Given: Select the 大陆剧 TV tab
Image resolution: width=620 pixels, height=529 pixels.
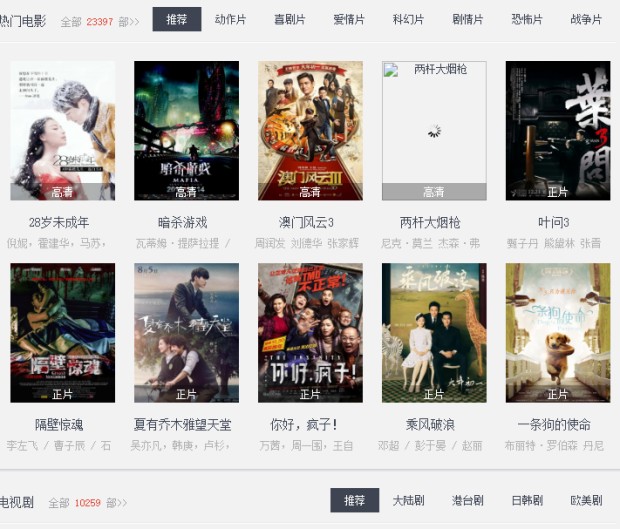Looking at the screenshot, I should click(408, 501).
